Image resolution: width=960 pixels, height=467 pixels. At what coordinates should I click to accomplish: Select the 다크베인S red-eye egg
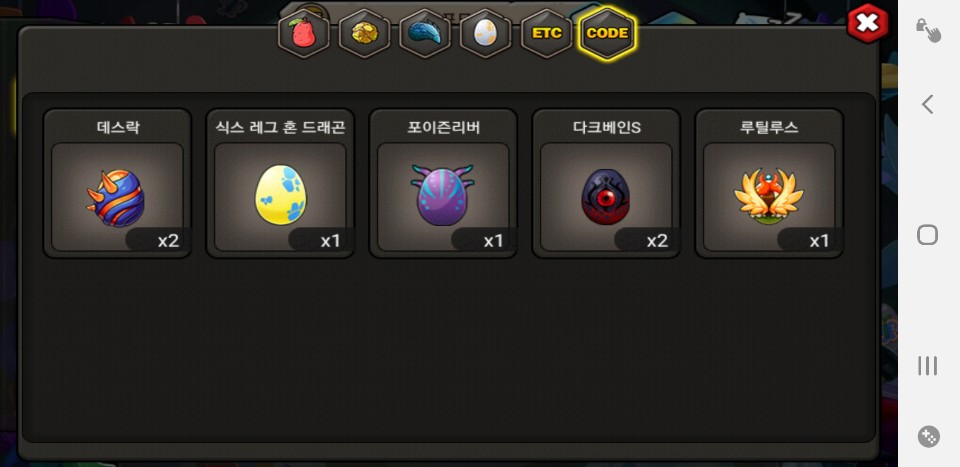tap(606, 197)
